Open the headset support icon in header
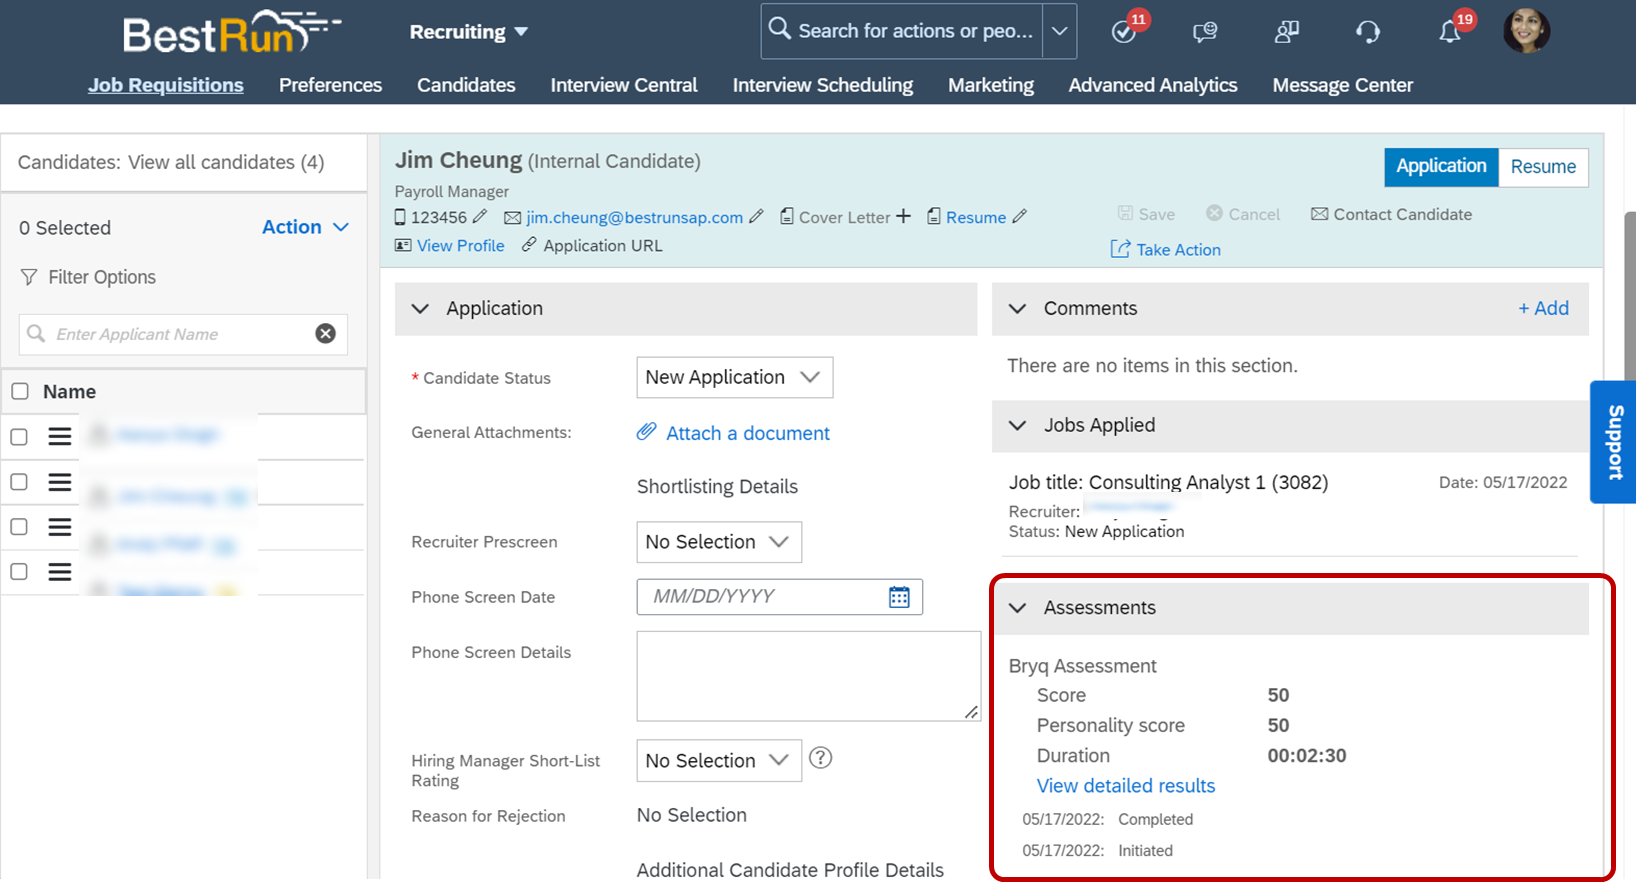1636x882 pixels. [x=1368, y=32]
